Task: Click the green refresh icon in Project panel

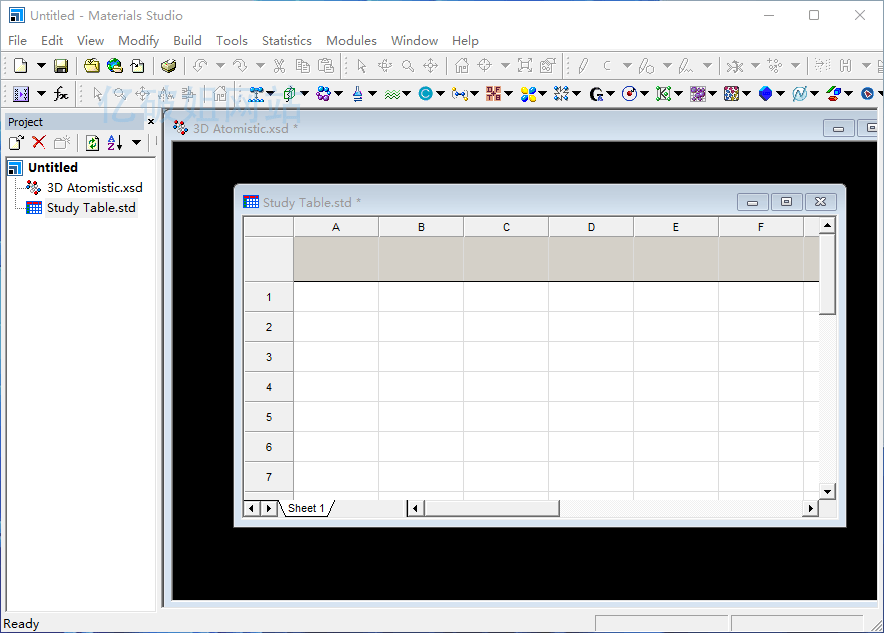Action: 93,143
